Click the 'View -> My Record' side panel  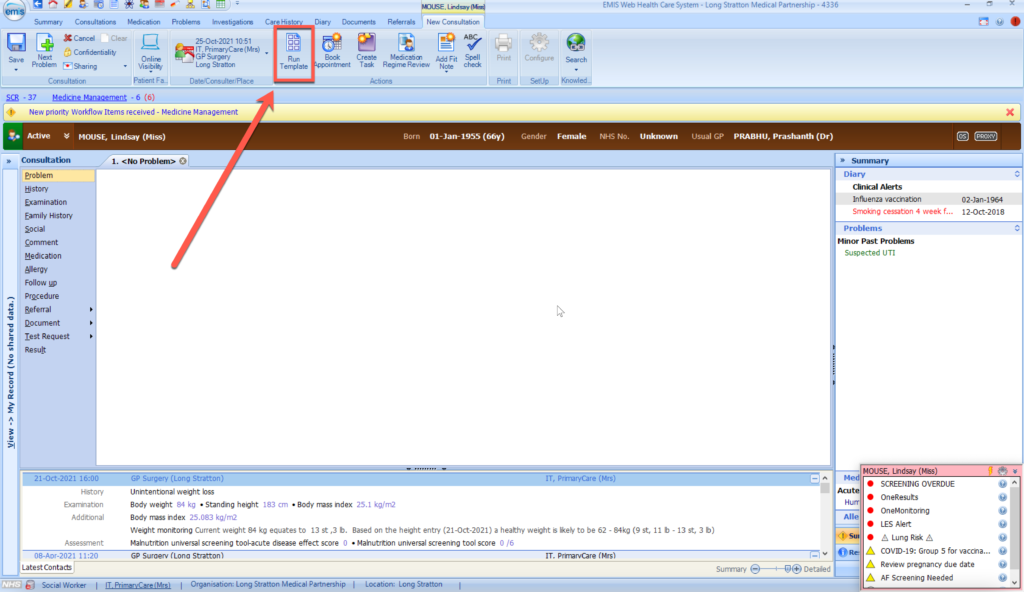[x=10, y=372]
